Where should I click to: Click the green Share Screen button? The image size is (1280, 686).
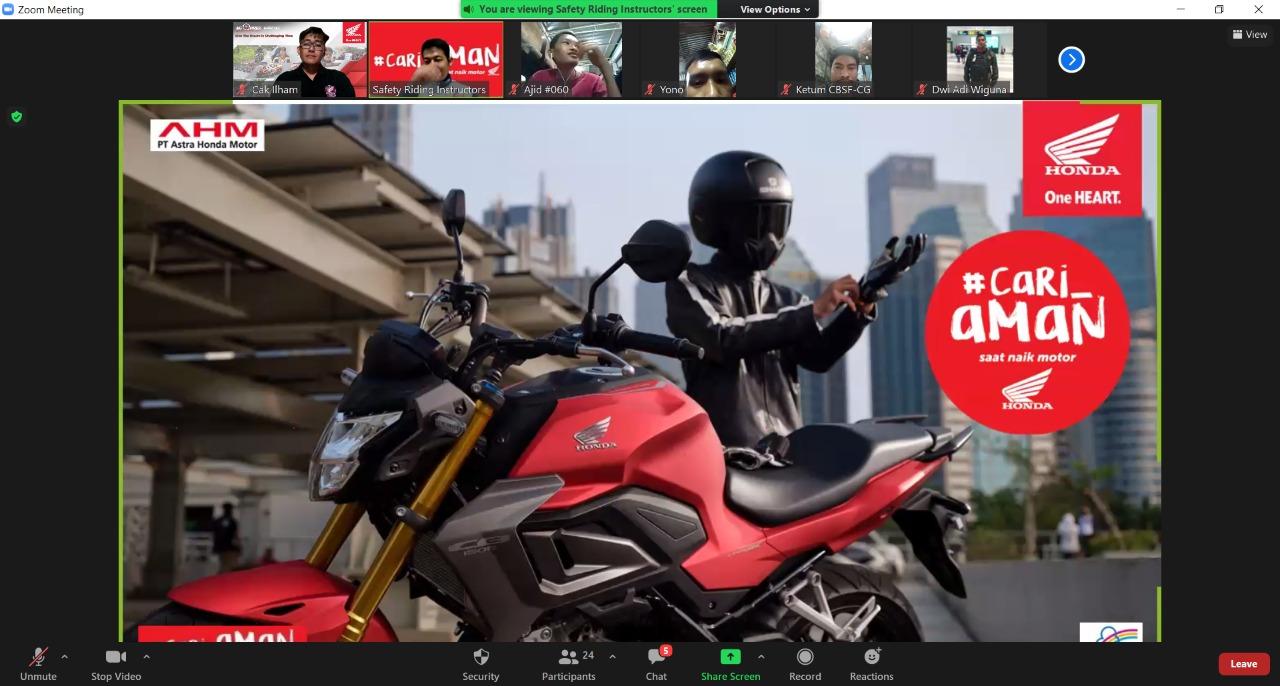731,664
